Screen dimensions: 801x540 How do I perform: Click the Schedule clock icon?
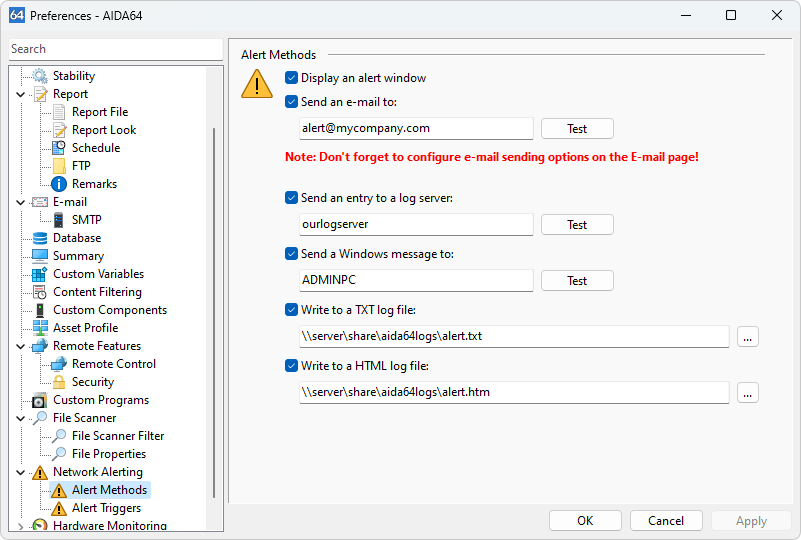tap(59, 148)
